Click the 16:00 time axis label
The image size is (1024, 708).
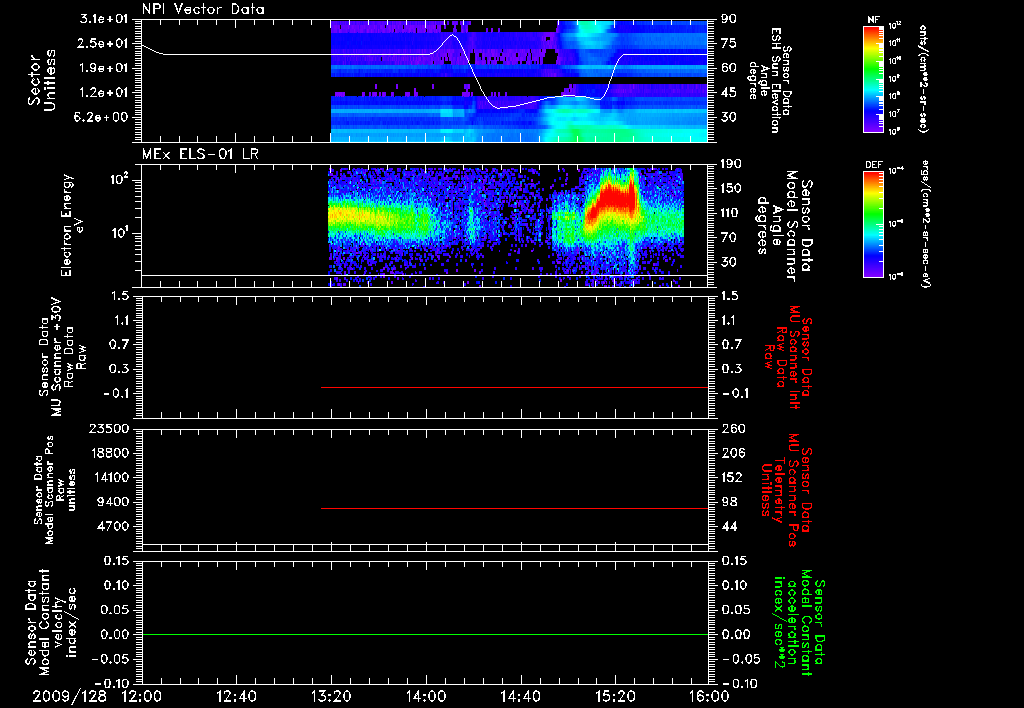(709, 696)
